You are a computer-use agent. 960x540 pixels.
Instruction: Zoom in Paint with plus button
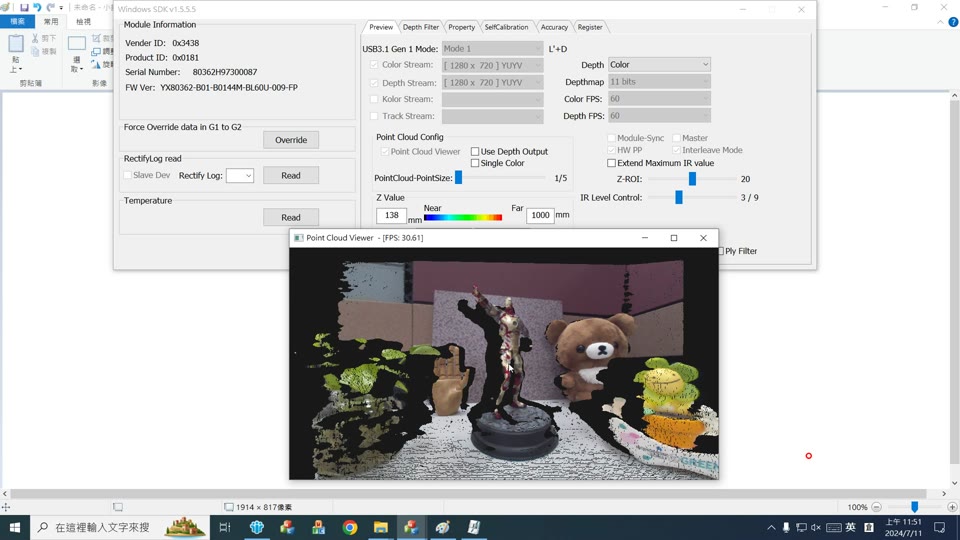coord(951,507)
